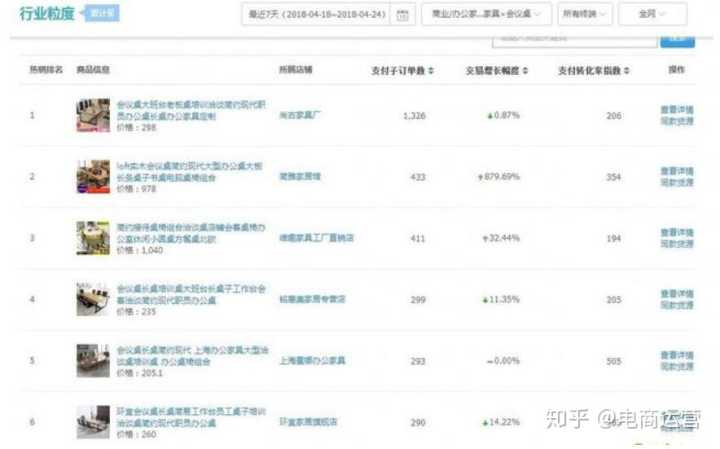Open product thumbnail of rank 4 item

[93, 299]
